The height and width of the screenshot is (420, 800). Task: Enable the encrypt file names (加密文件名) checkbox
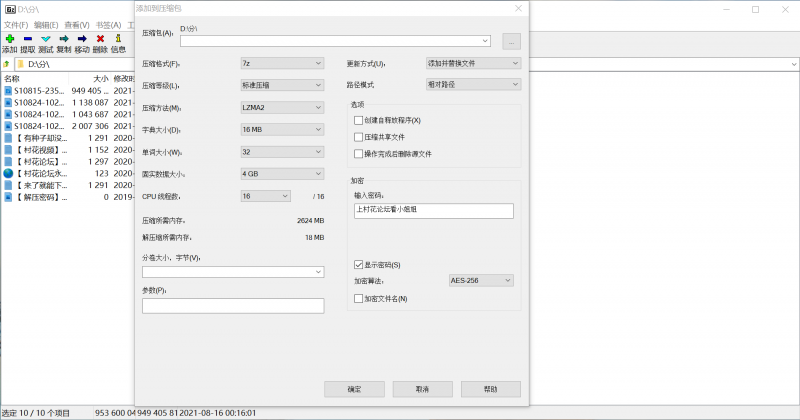(x=359, y=298)
